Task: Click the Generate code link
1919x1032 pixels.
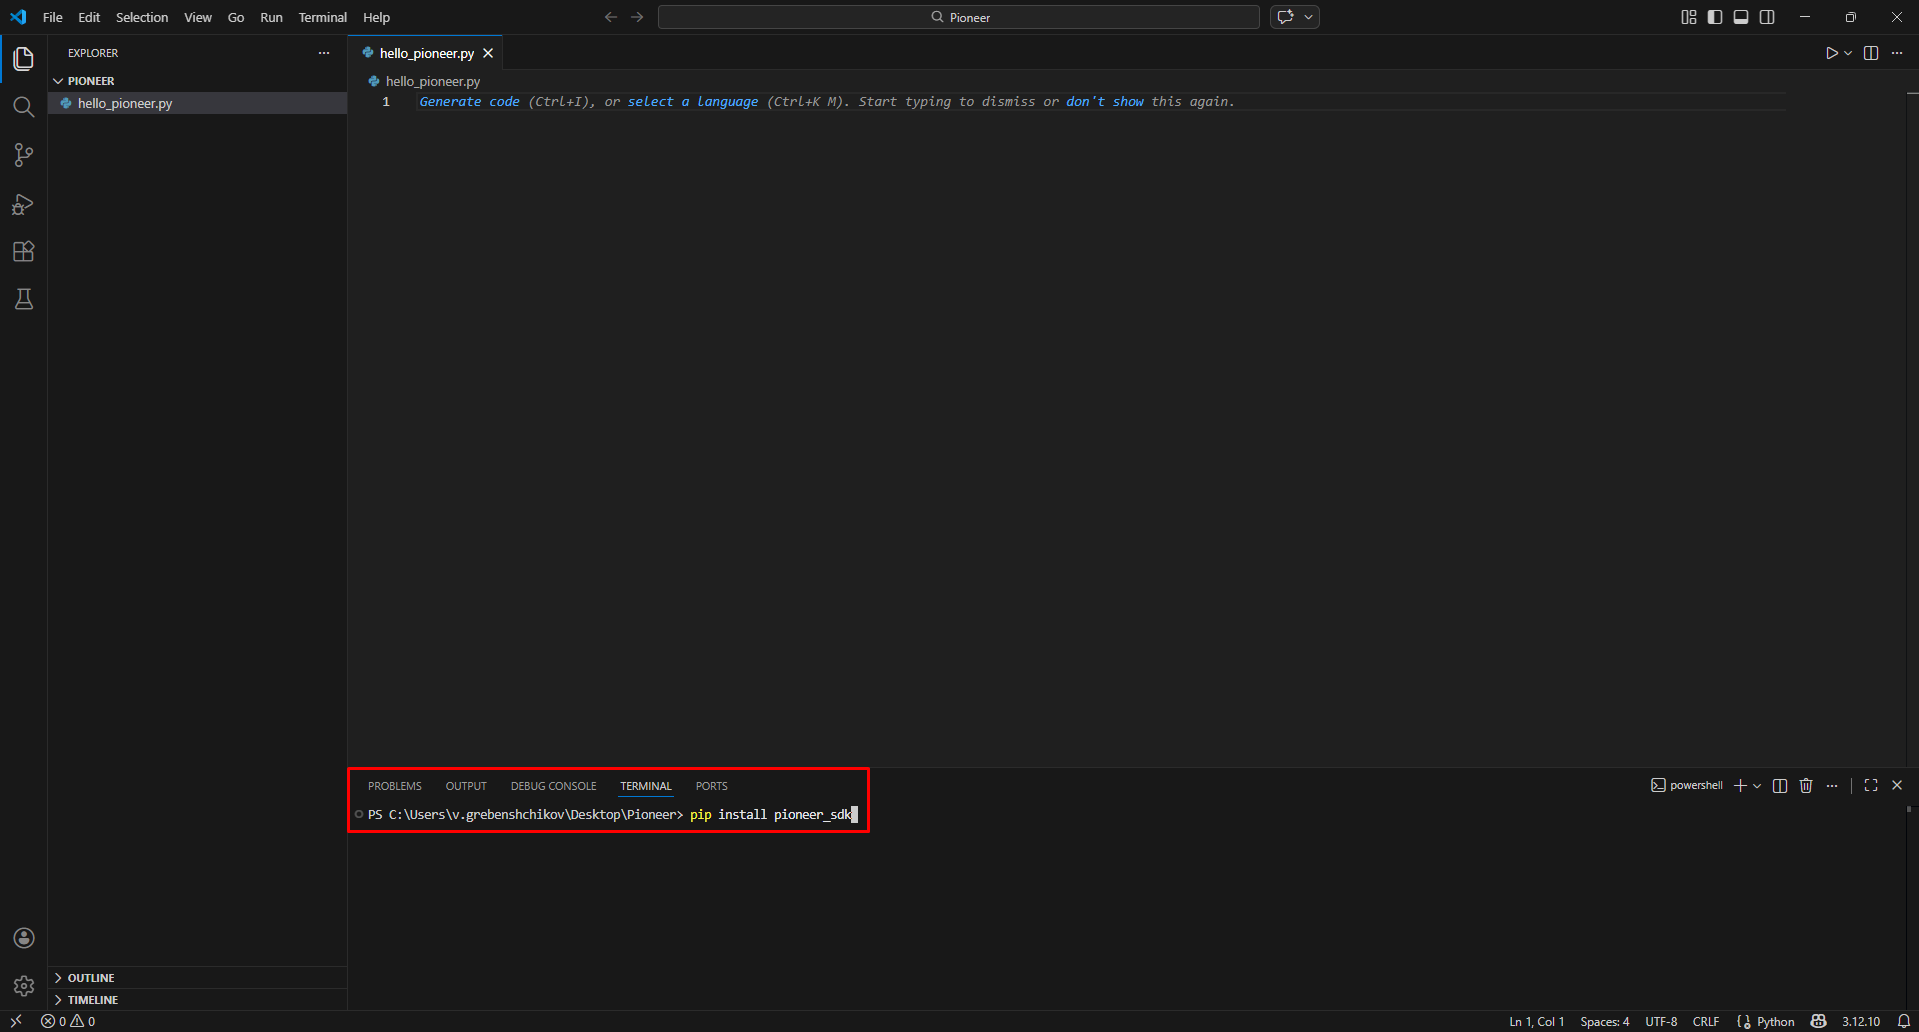Action: (x=469, y=102)
